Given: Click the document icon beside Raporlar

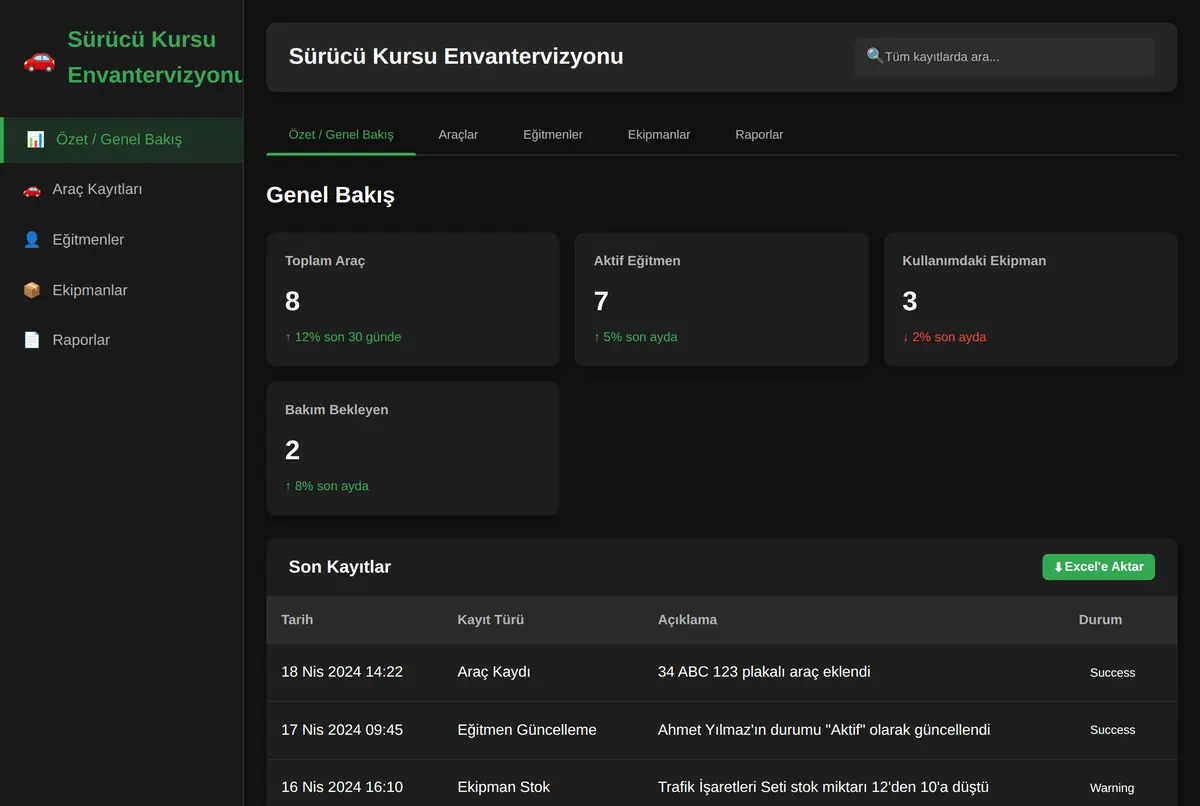Looking at the screenshot, I should pos(32,340).
